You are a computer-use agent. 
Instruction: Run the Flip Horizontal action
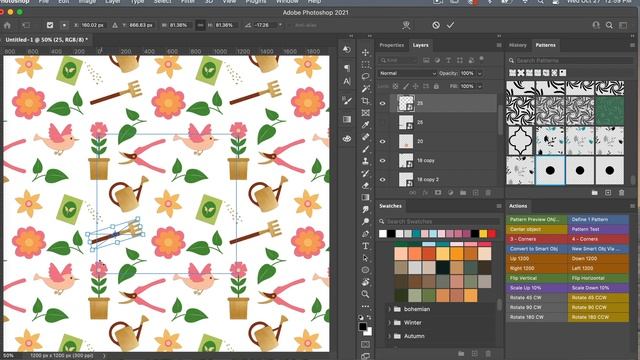[x=598, y=278]
